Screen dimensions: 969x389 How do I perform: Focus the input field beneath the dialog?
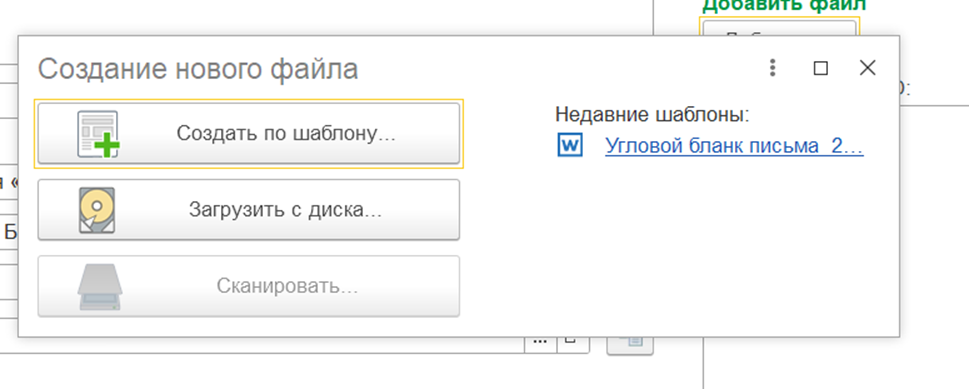(x=262, y=345)
